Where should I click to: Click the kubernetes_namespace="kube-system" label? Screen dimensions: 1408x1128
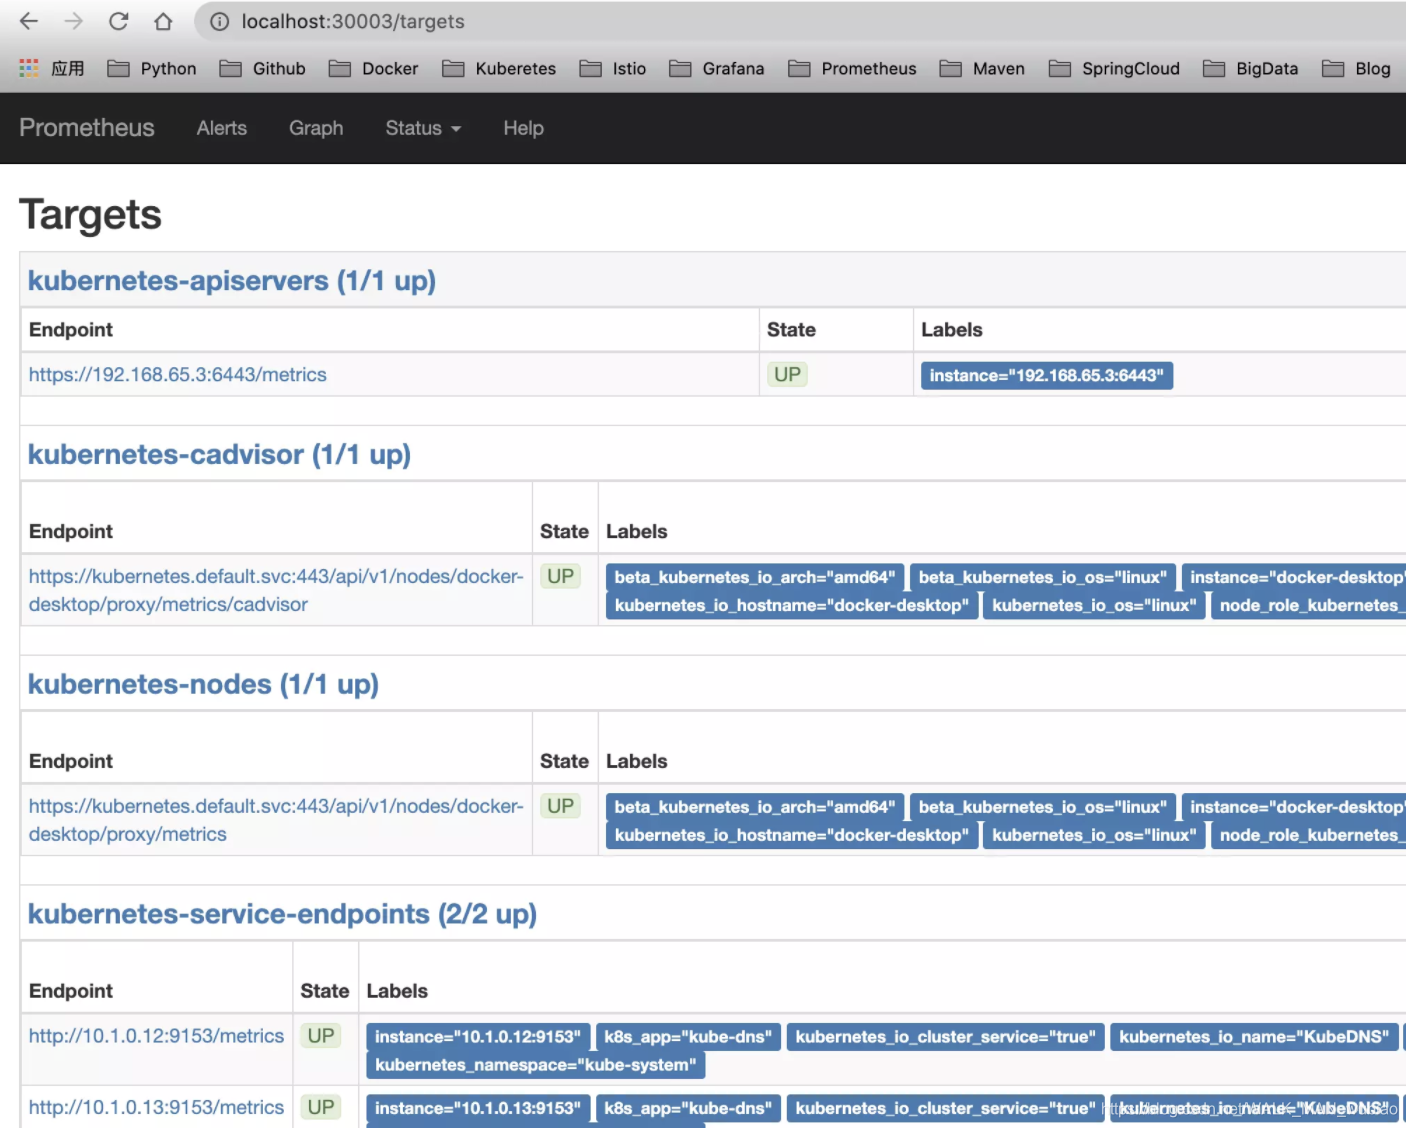point(536,1066)
